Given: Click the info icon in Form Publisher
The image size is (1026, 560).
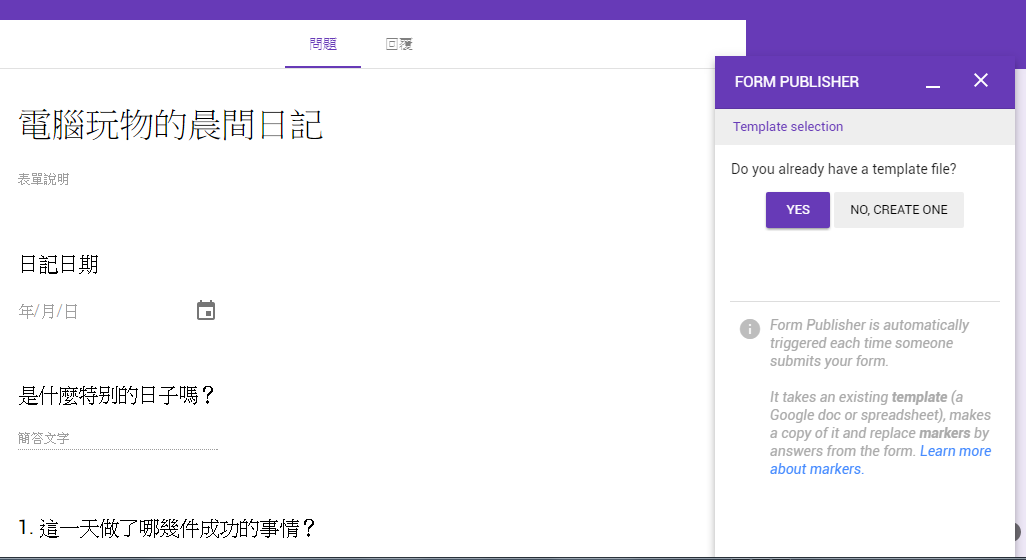Looking at the screenshot, I should click(750, 328).
